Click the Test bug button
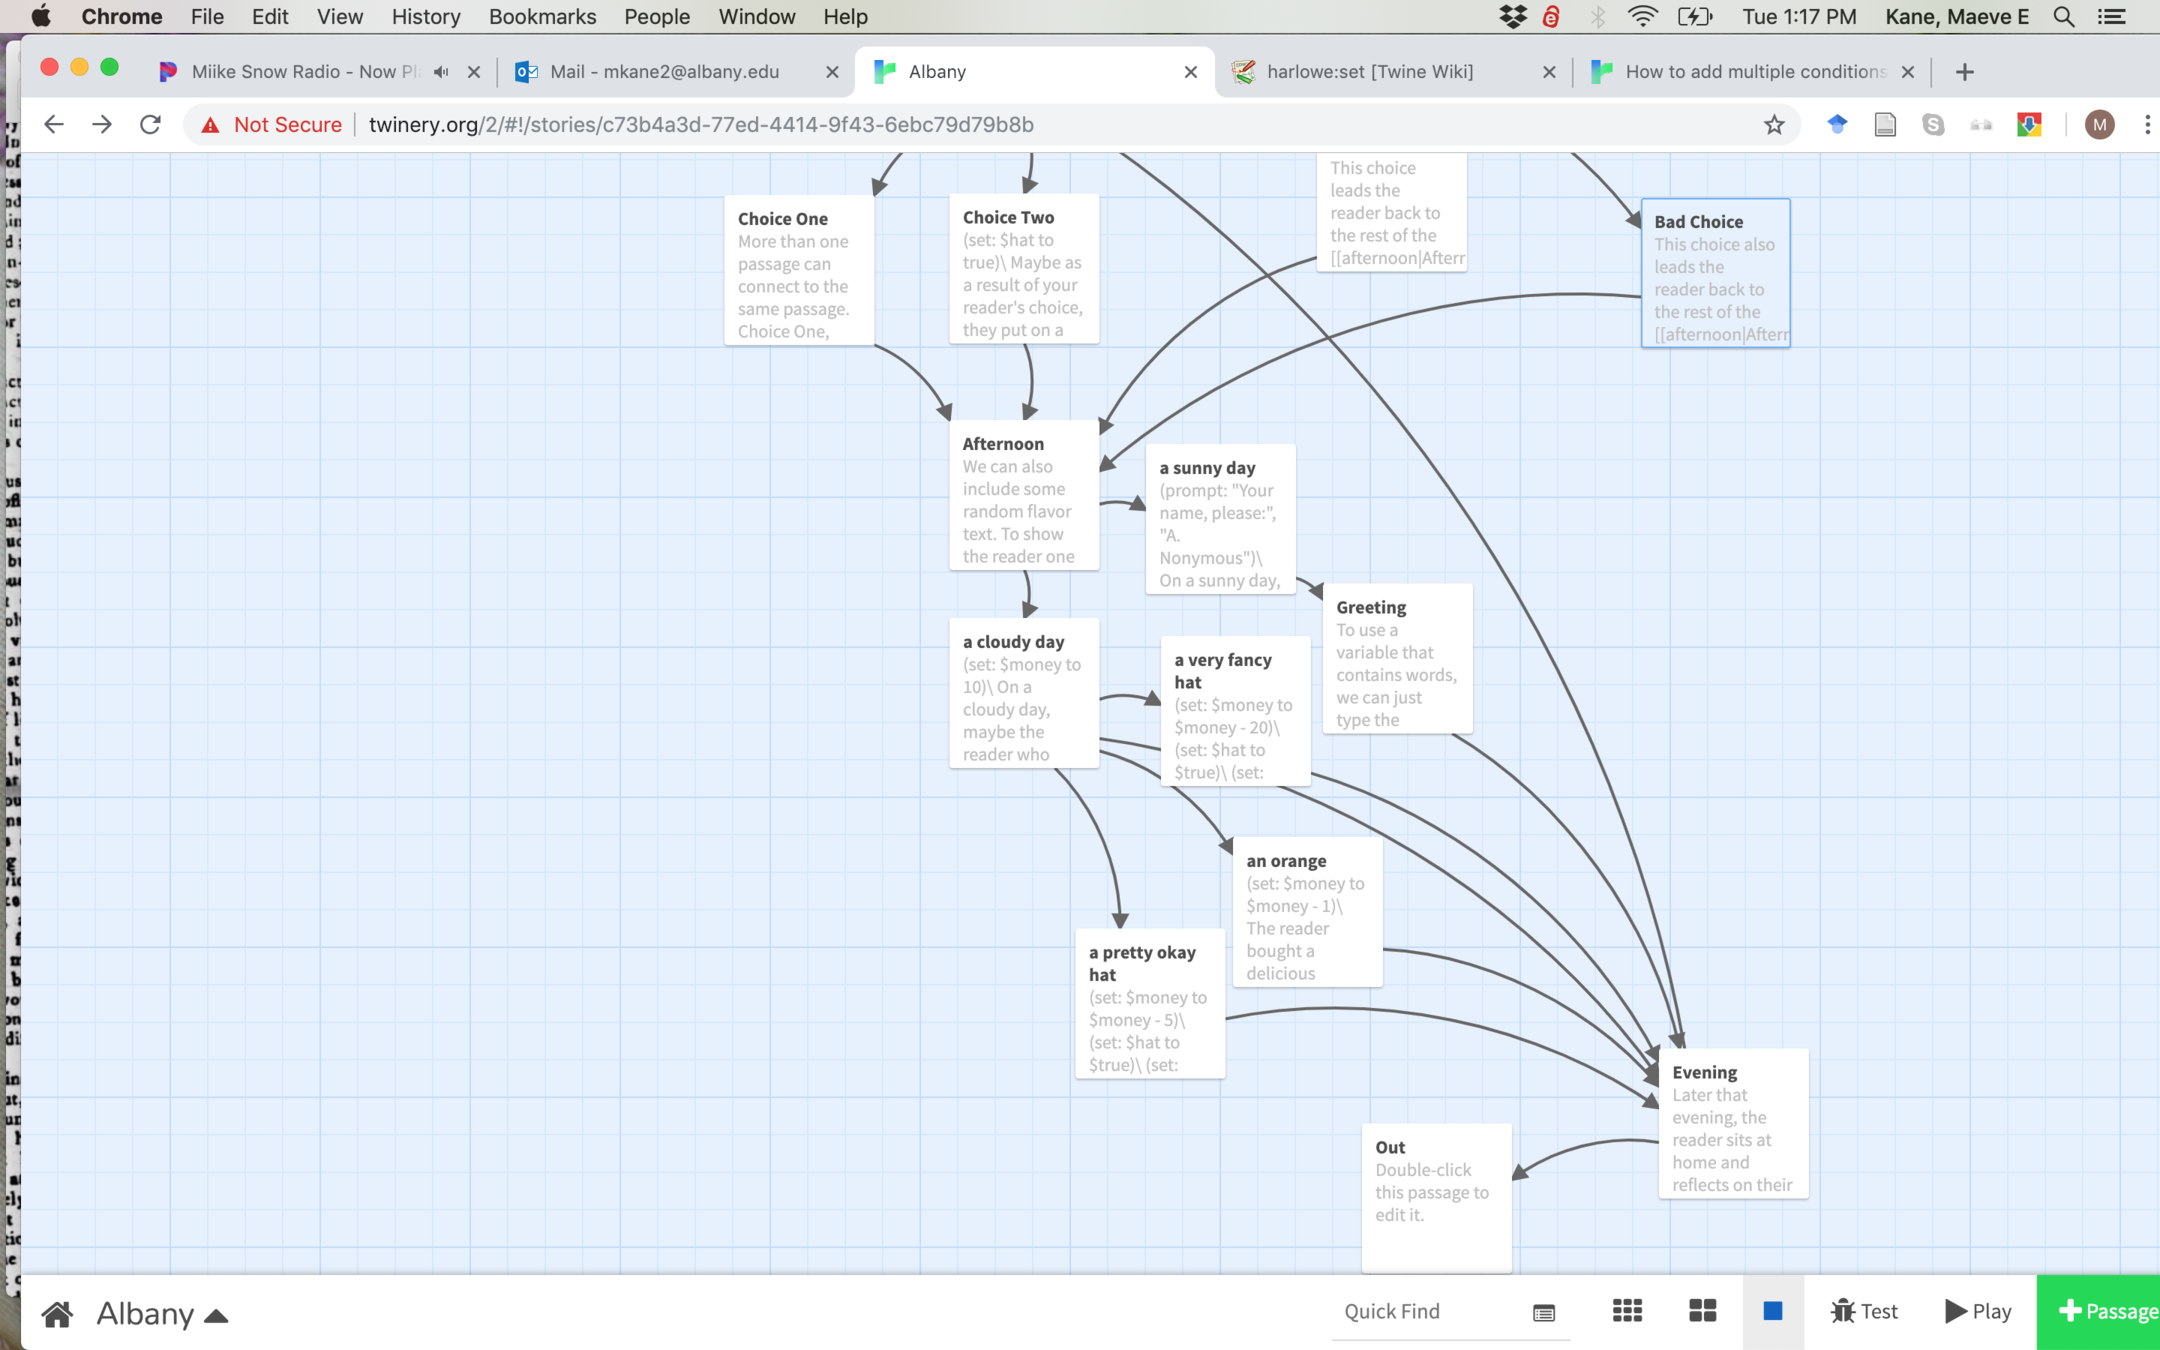 (x=1863, y=1311)
